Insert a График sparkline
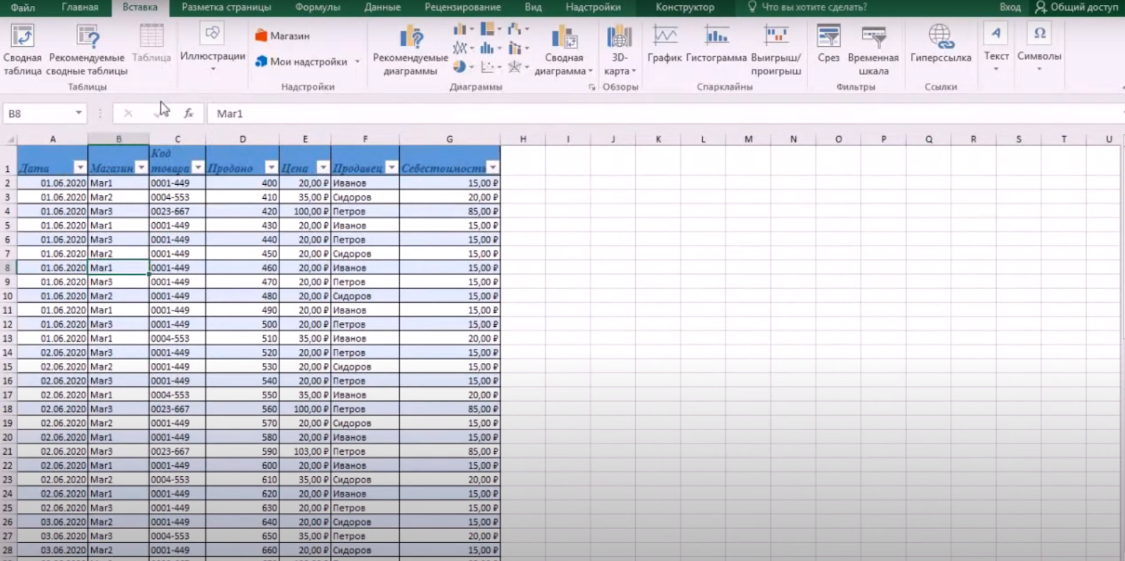The height and width of the screenshot is (561, 1125). click(664, 38)
